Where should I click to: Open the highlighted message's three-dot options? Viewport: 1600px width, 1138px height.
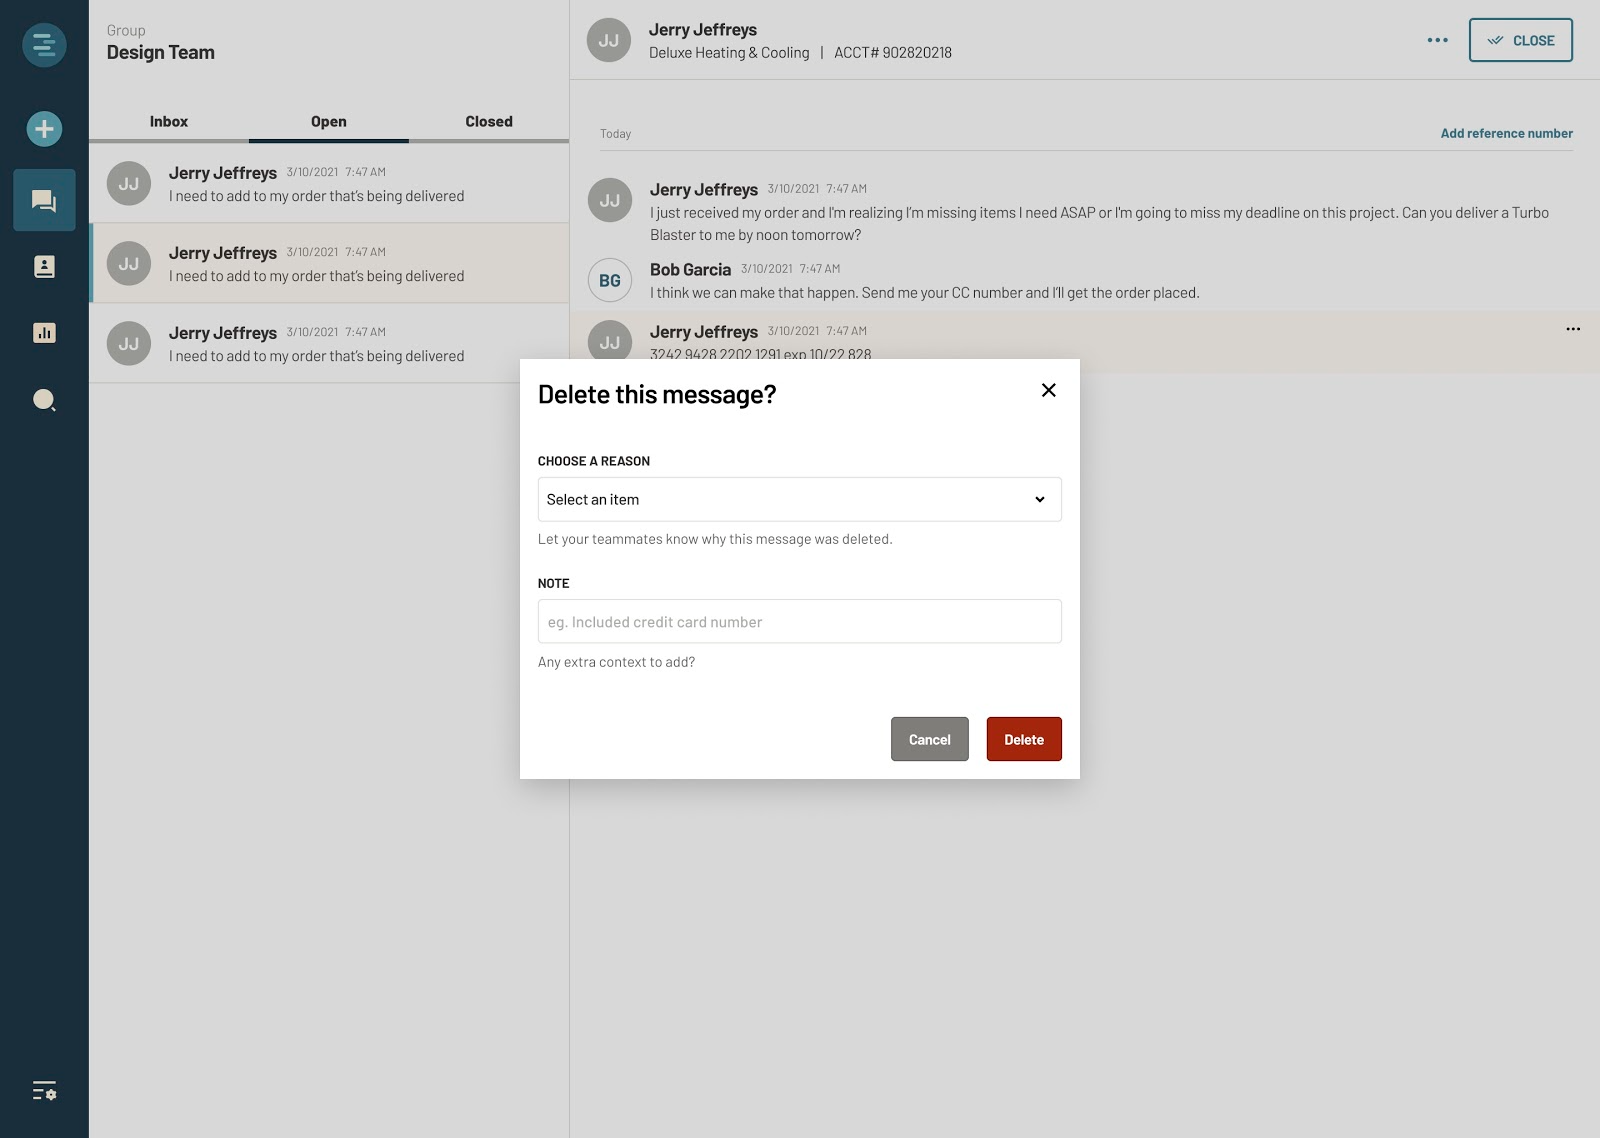(x=1572, y=329)
